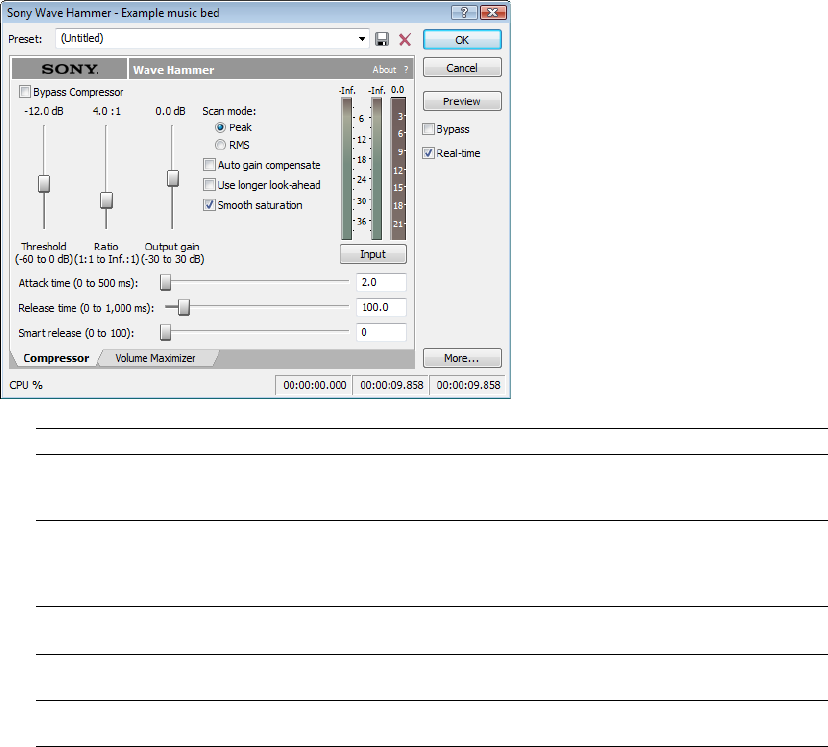This screenshot has width=828, height=747.
Task: Click the right input level meter
Action: pos(377,168)
